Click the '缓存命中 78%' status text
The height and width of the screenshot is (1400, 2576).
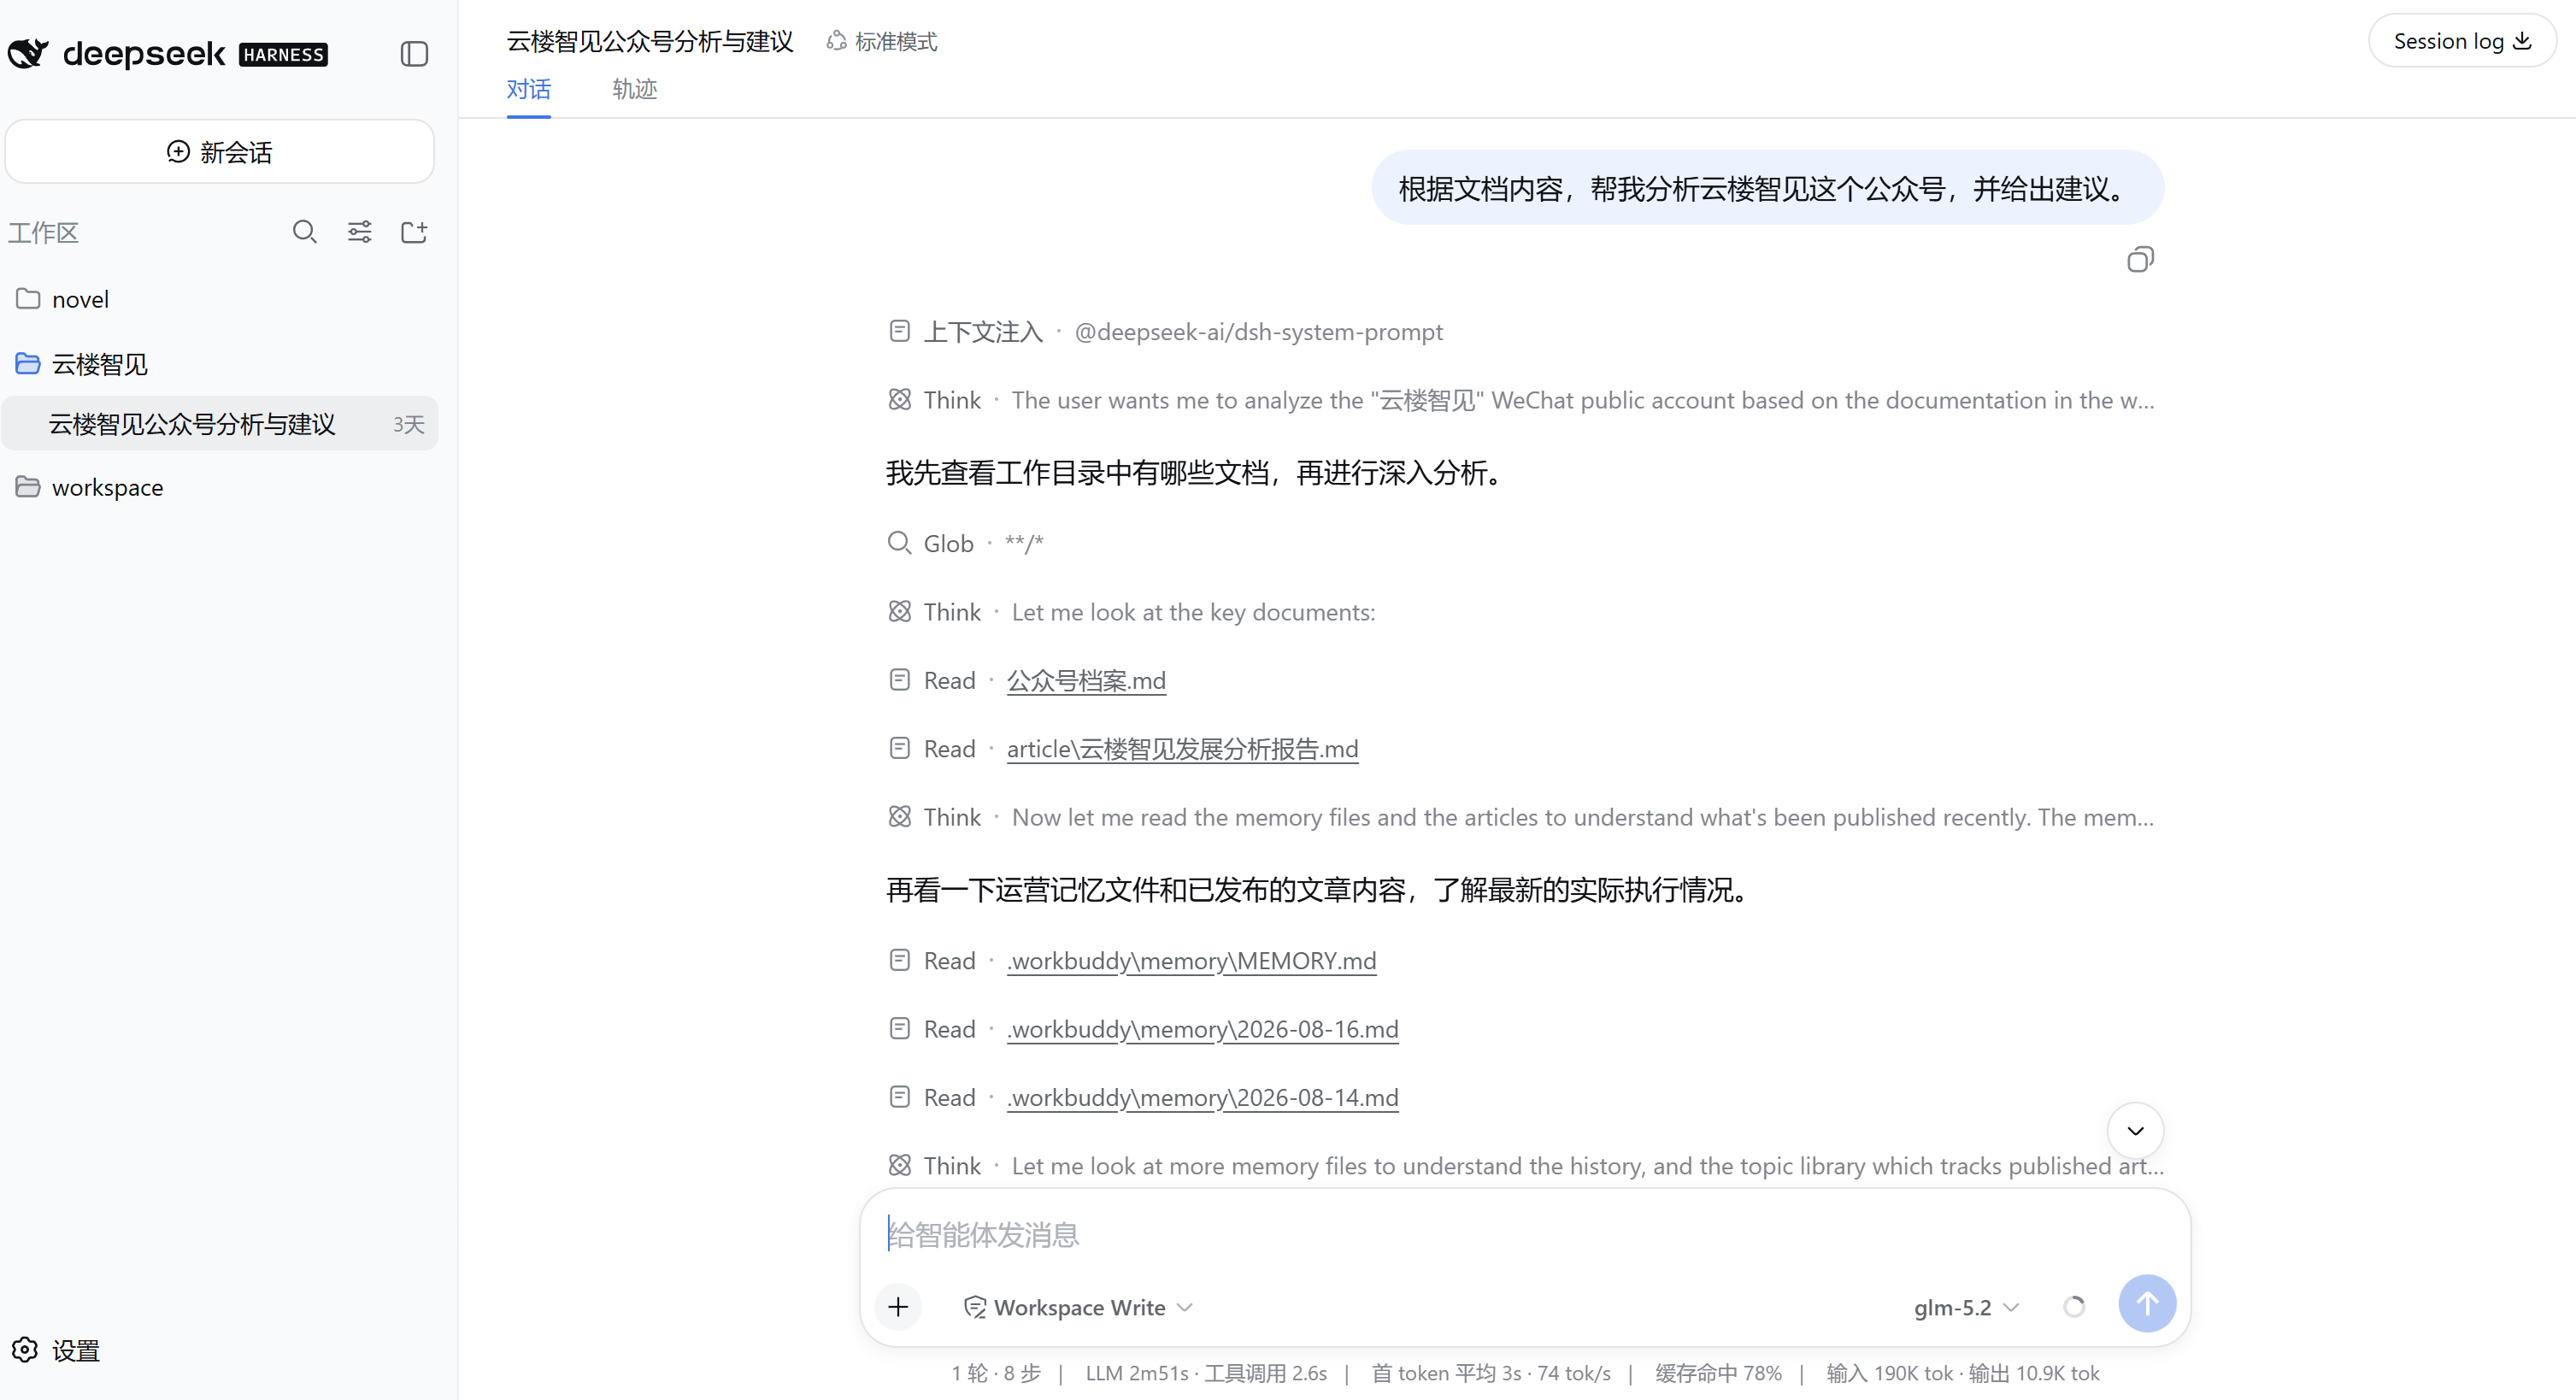click(x=1718, y=1374)
